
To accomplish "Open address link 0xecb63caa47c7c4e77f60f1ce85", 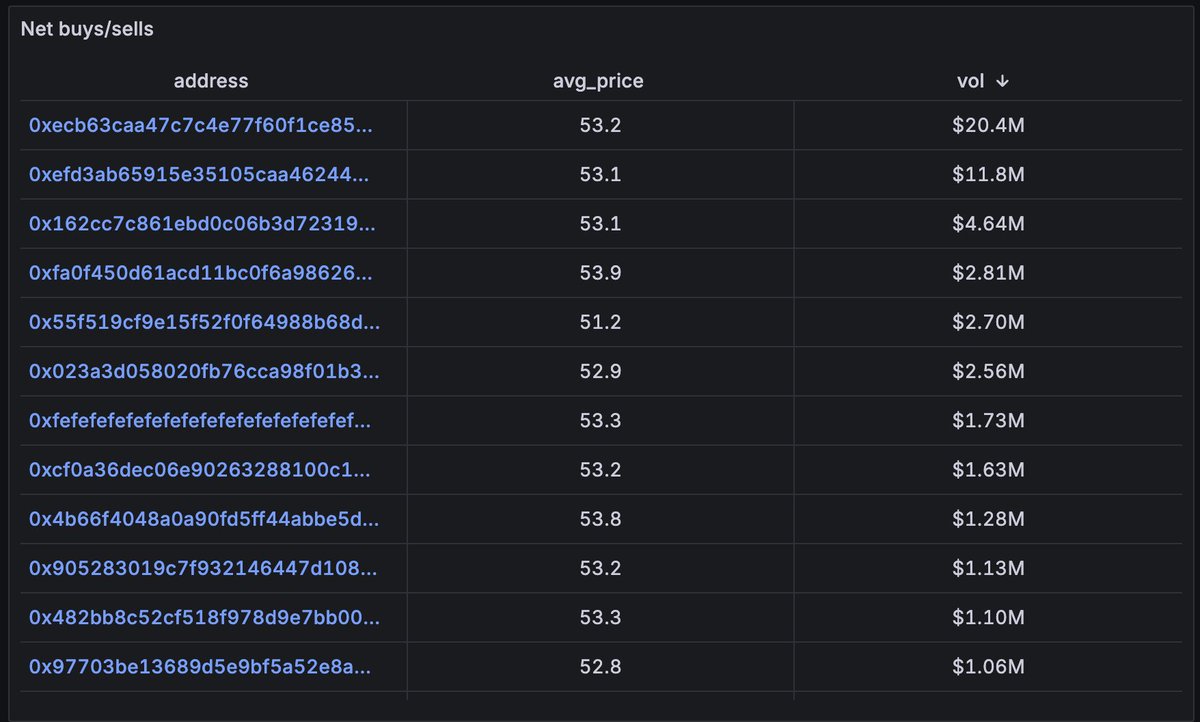I will click(x=201, y=125).
